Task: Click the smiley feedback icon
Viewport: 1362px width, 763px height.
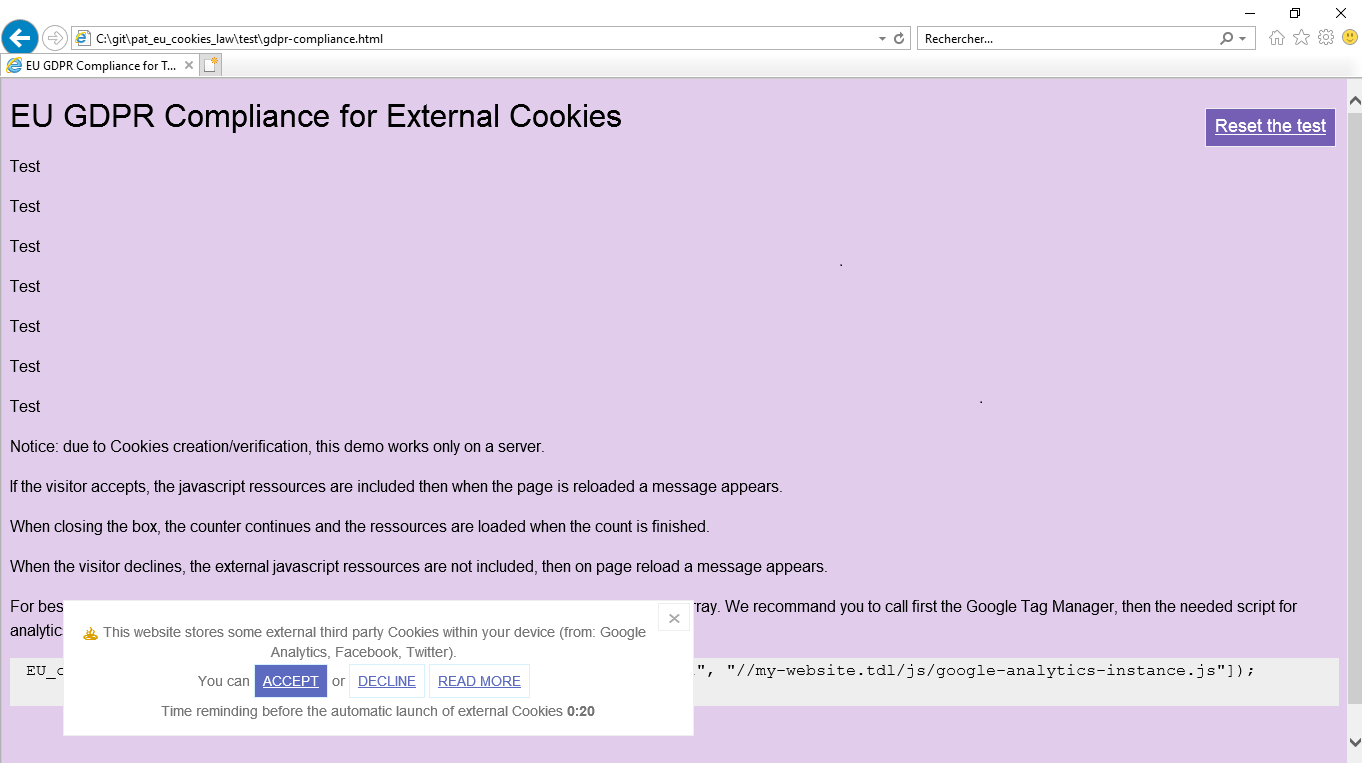Action: click(1350, 38)
